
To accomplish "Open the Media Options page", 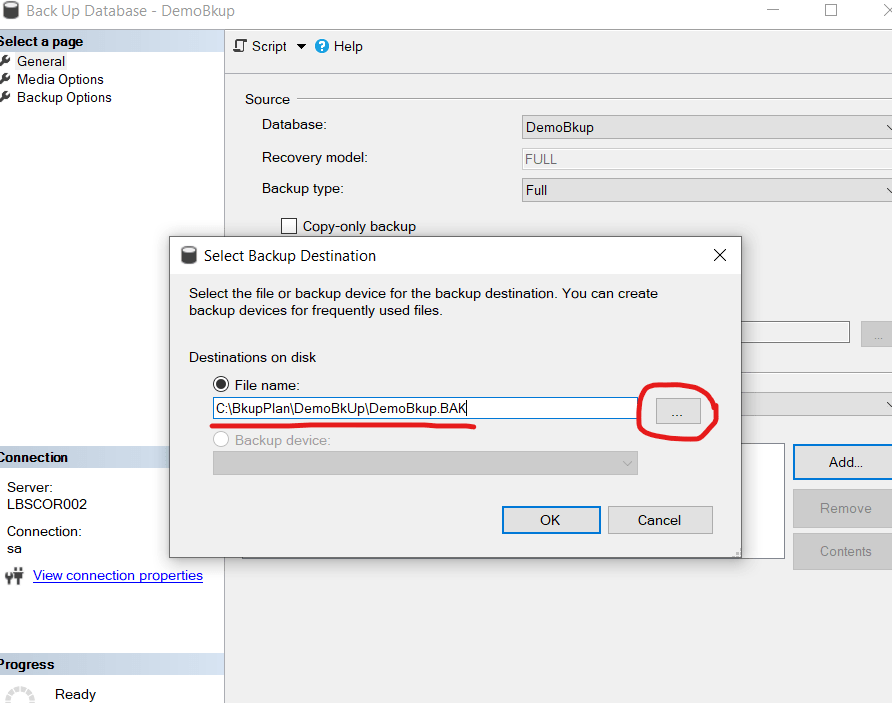I will click(x=60, y=79).
